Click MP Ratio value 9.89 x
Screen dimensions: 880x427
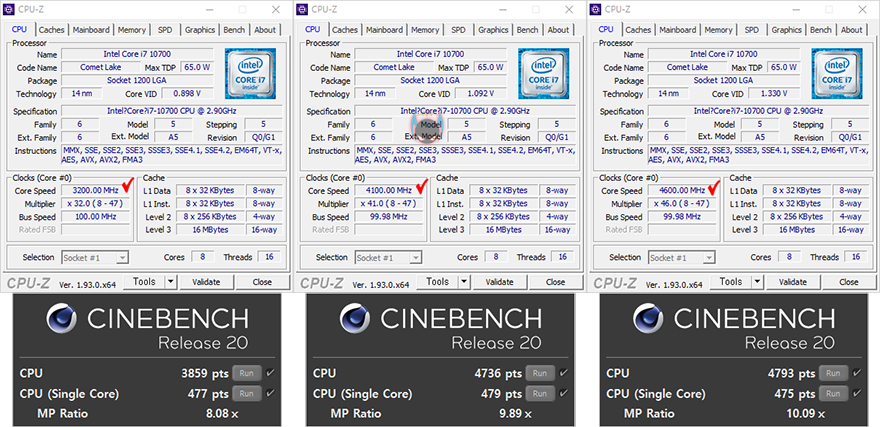pos(516,415)
